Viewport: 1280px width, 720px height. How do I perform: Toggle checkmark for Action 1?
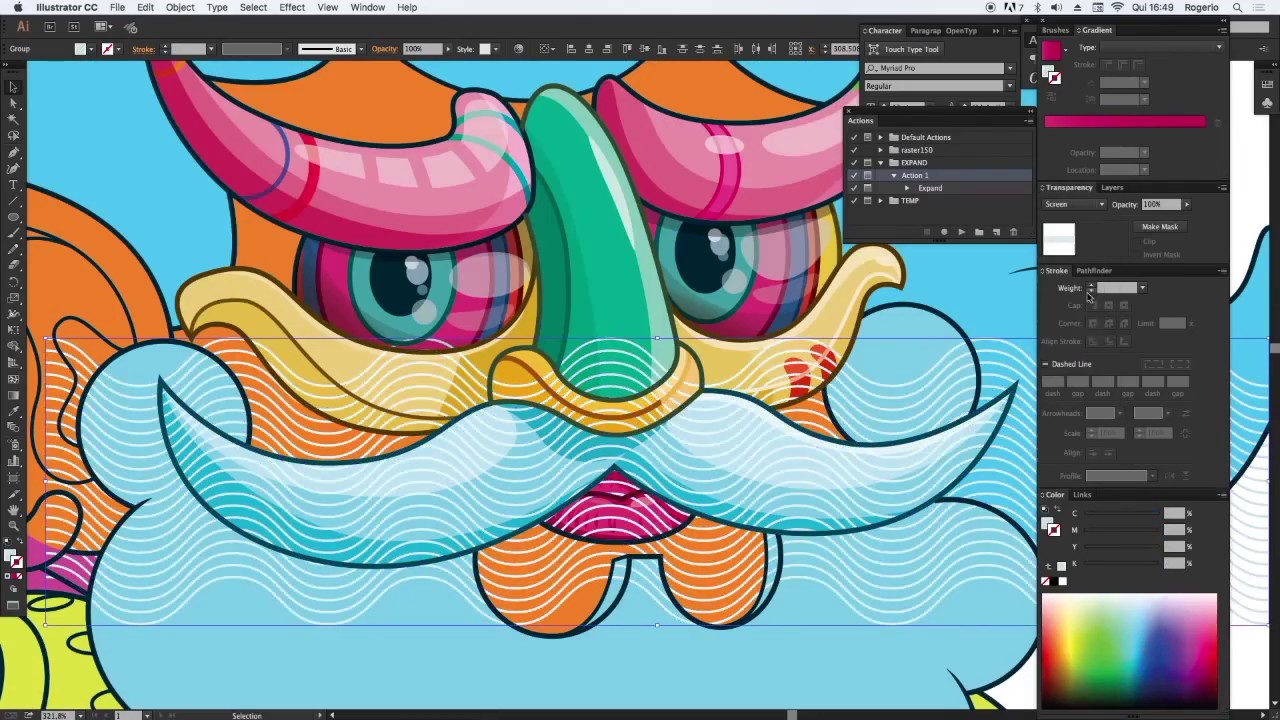click(854, 176)
